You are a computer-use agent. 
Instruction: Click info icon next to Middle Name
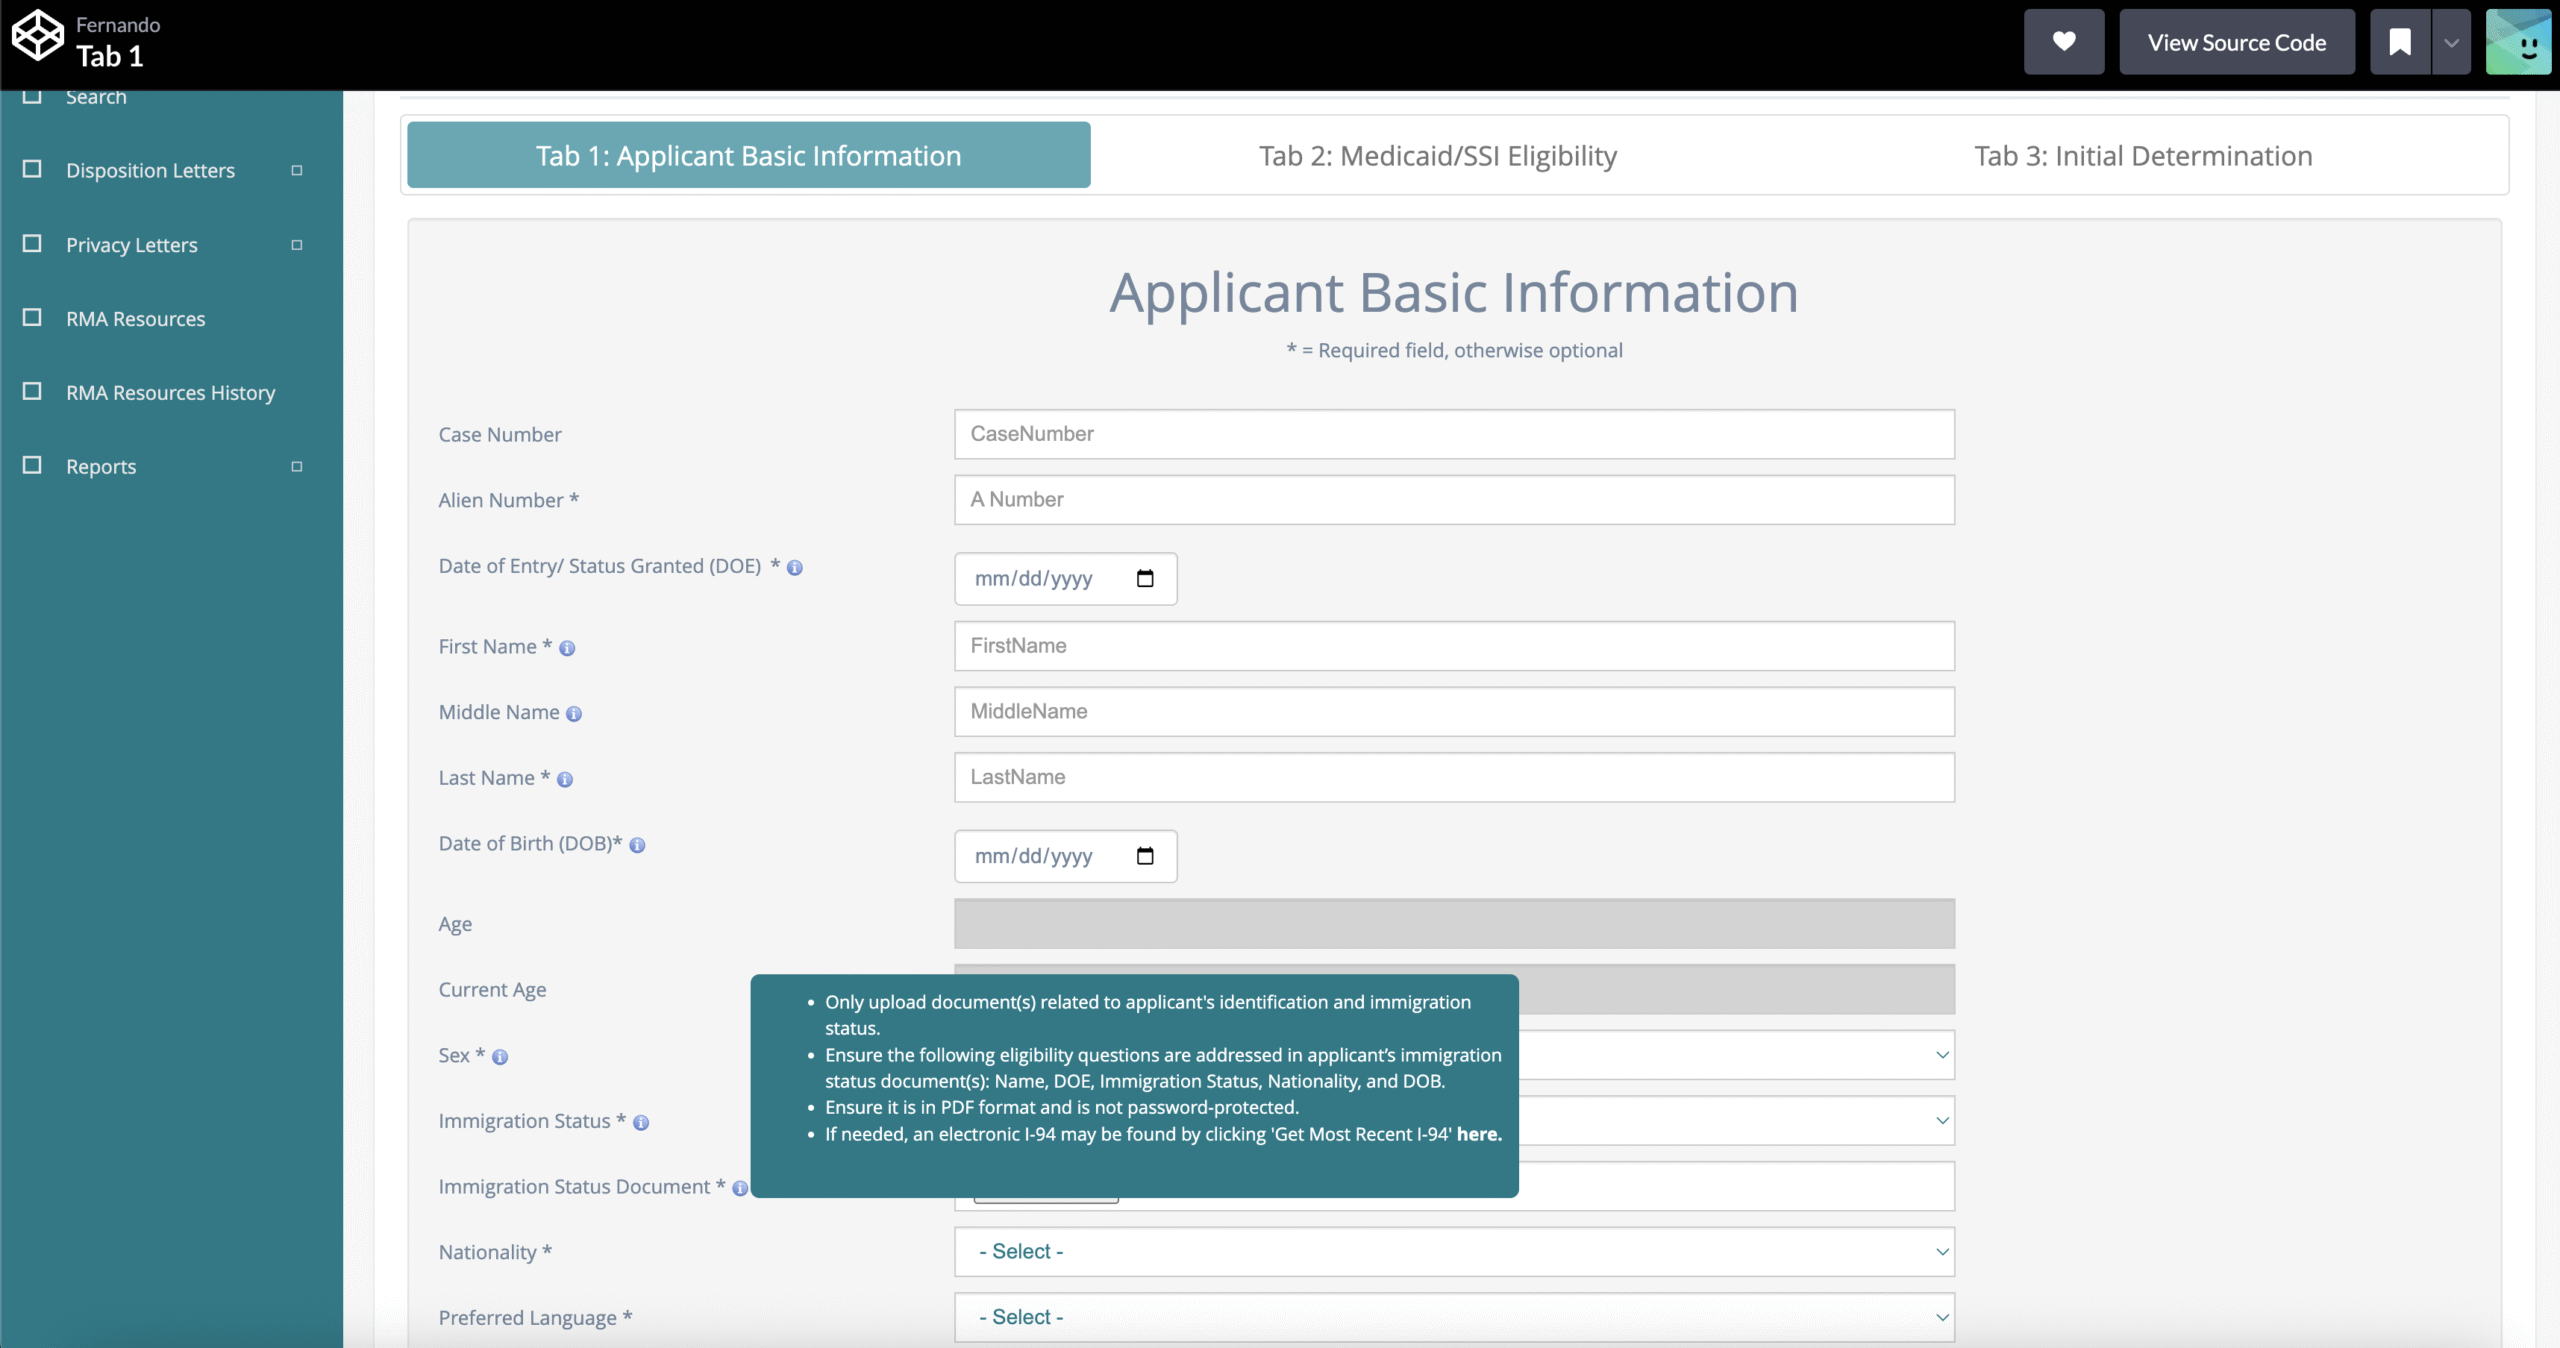point(574,714)
